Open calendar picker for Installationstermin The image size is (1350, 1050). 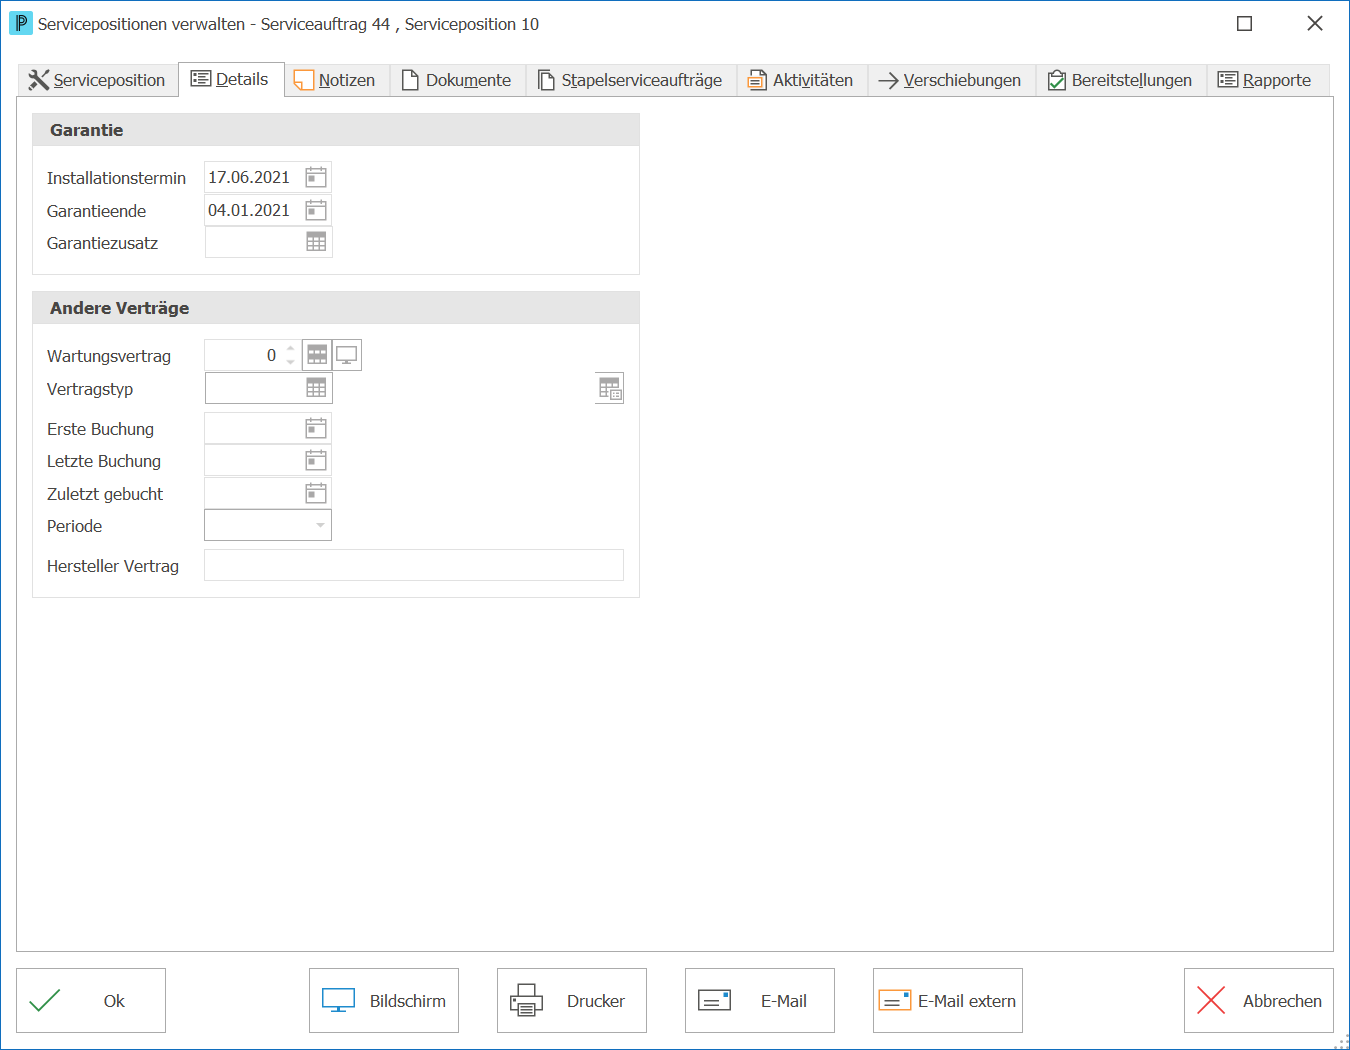pos(316,177)
